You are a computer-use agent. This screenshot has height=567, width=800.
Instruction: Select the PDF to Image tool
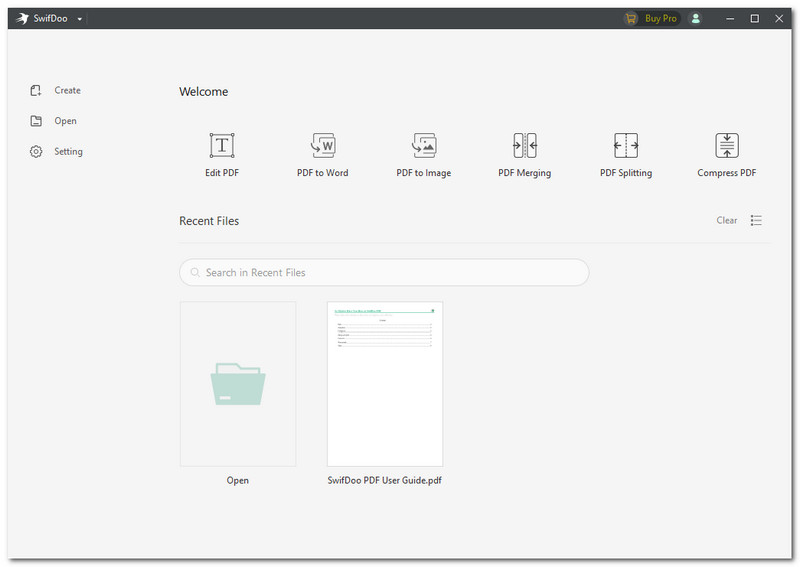pyautogui.click(x=424, y=146)
